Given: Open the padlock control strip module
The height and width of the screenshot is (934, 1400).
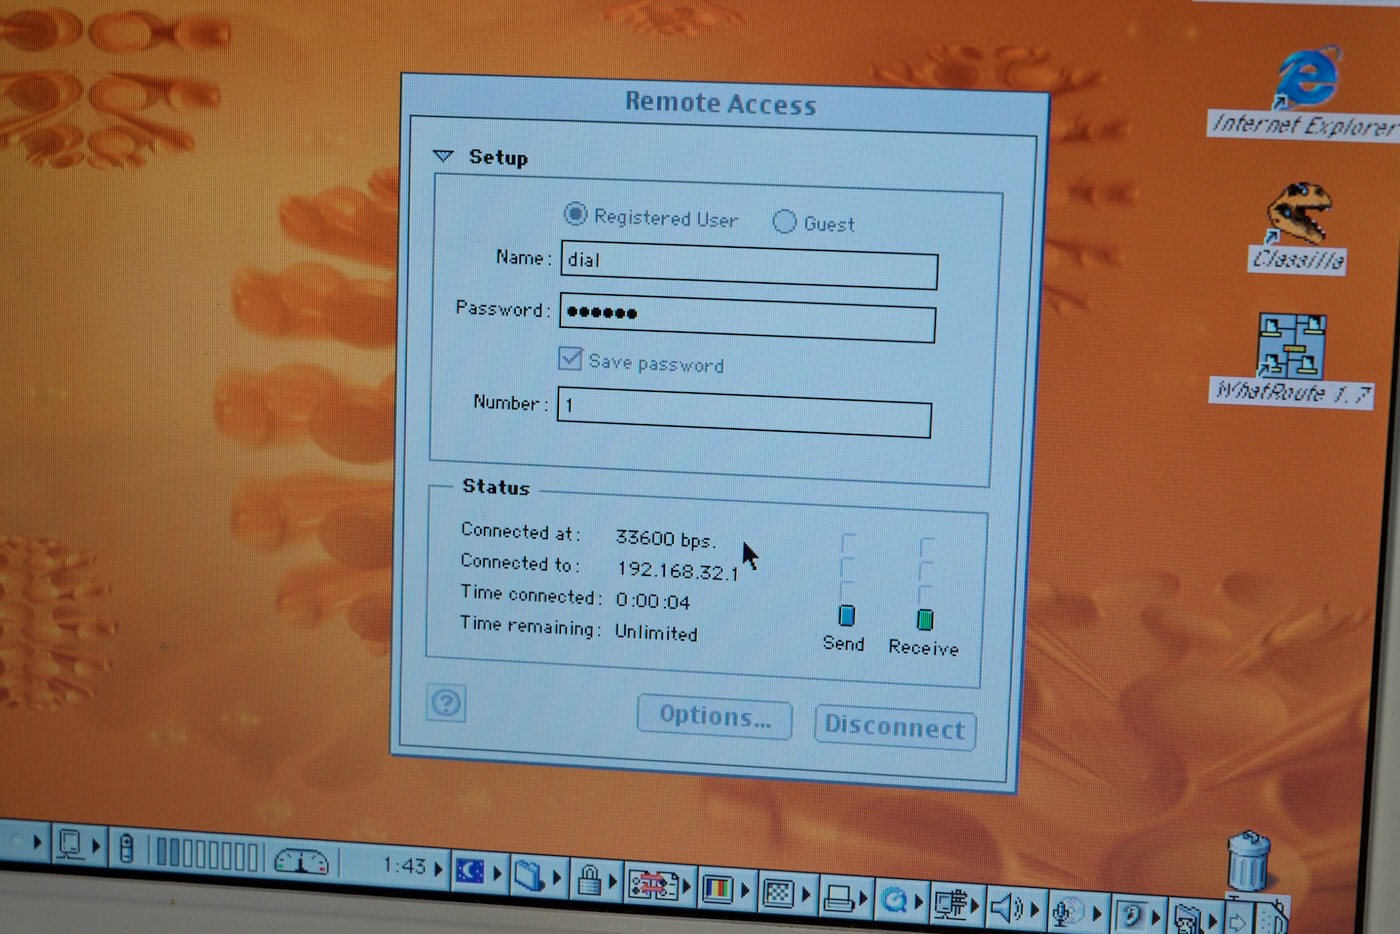Looking at the screenshot, I should pyautogui.click(x=589, y=880).
